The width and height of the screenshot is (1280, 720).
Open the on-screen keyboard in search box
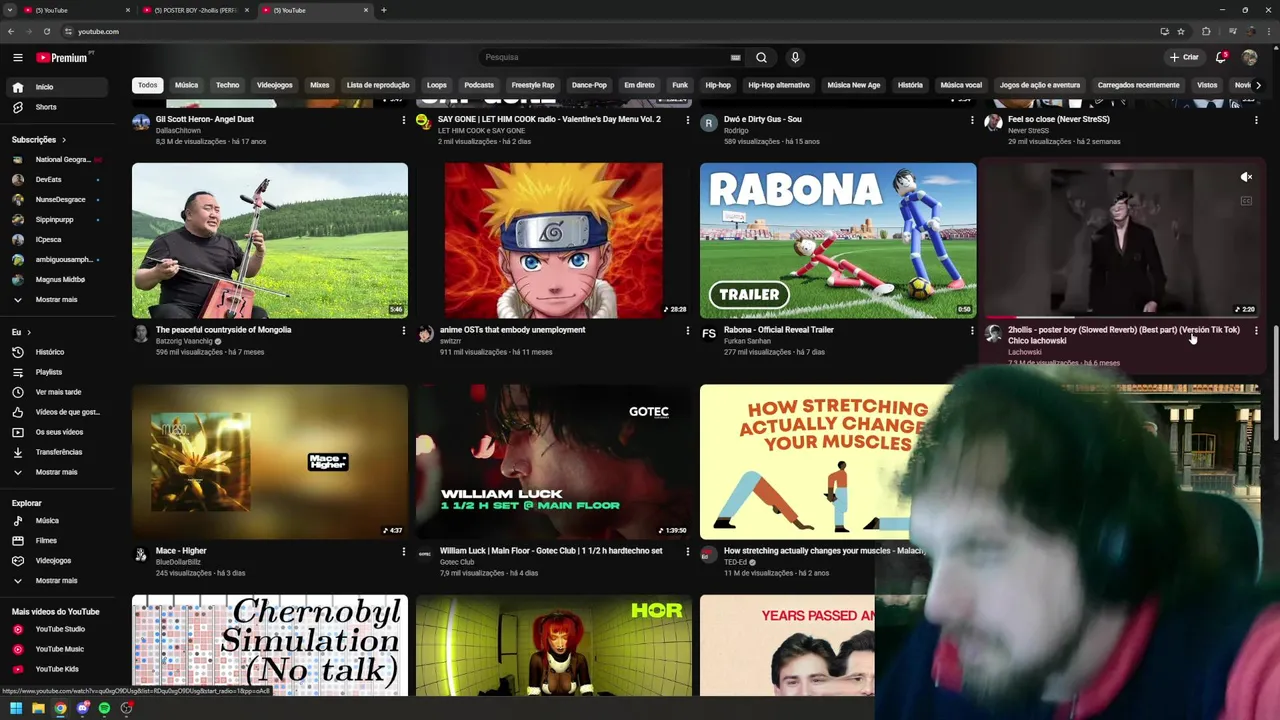click(736, 58)
